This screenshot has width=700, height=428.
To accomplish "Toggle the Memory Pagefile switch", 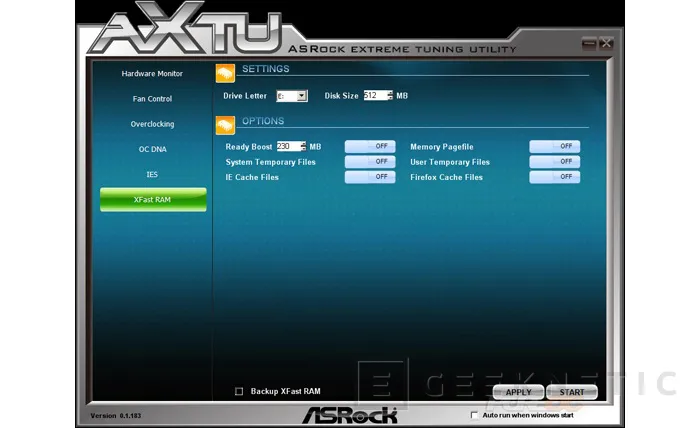I will point(554,146).
